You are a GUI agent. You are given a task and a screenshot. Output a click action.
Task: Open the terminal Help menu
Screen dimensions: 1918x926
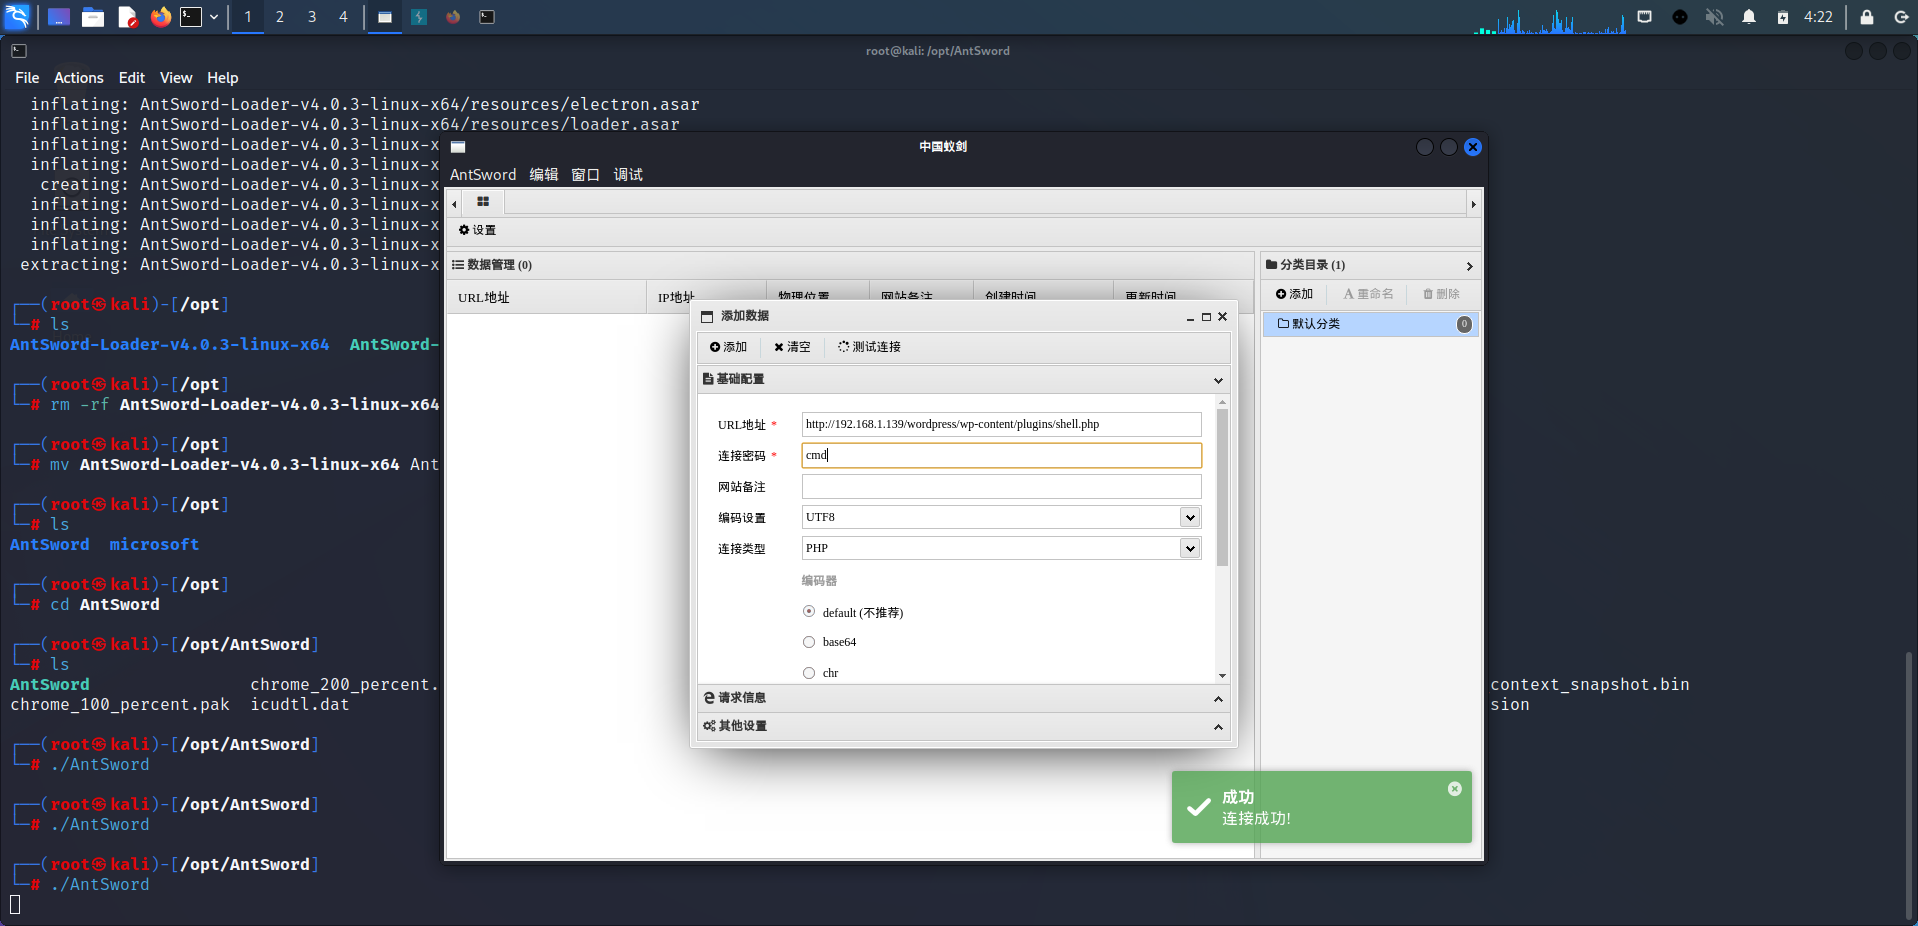coord(223,78)
